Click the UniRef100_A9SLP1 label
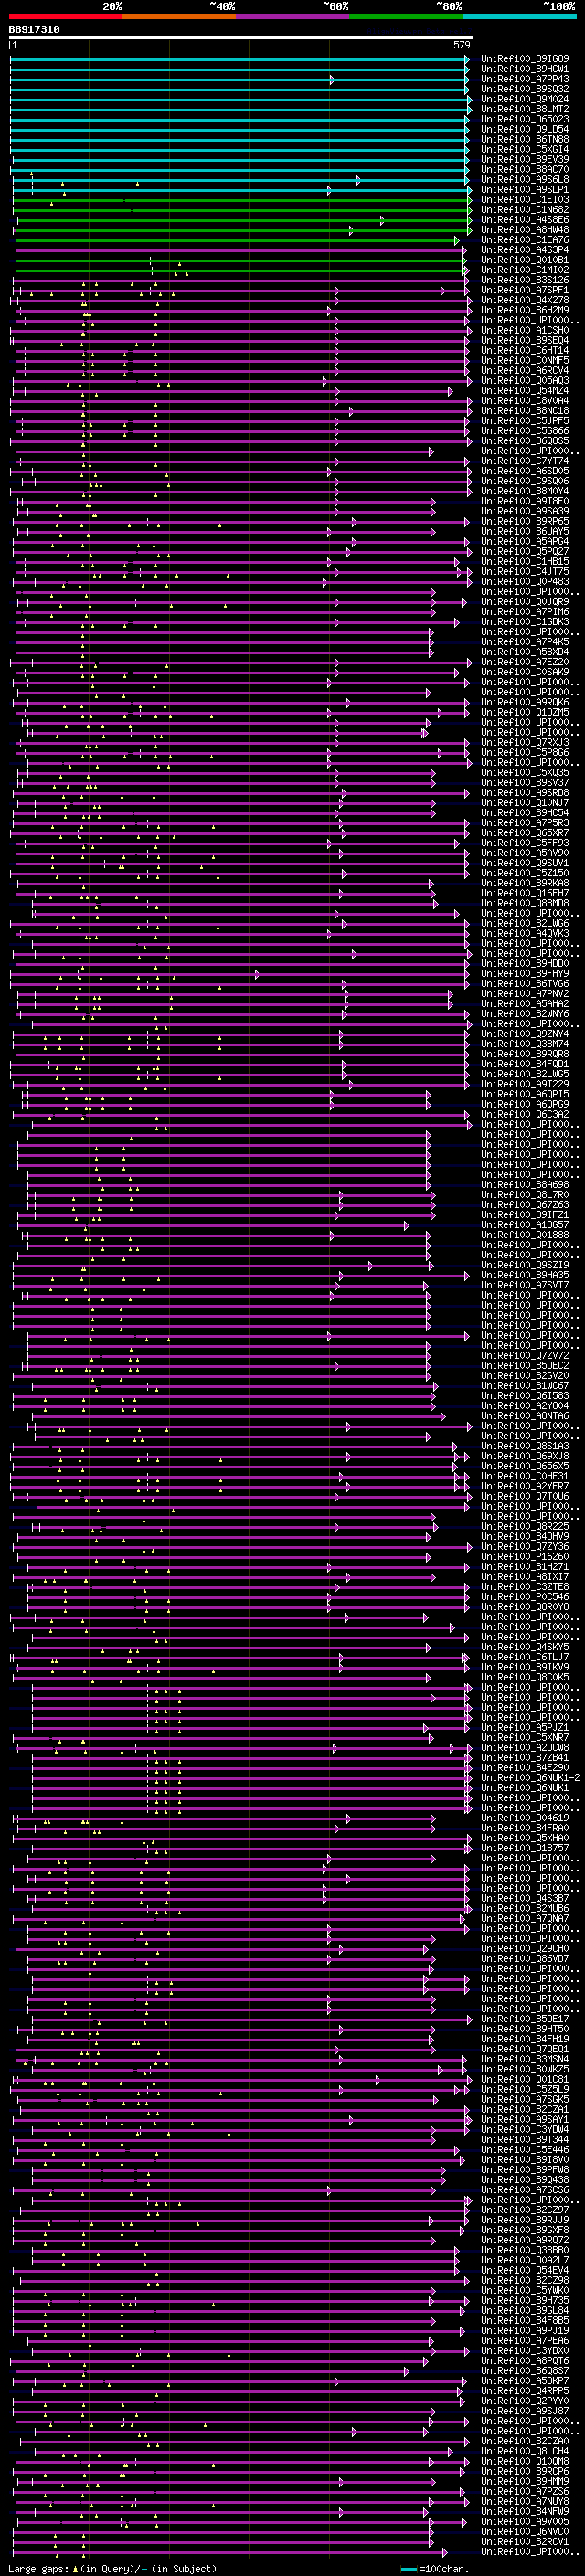Screen dimensions: 585x2576 [x=525, y=190]
